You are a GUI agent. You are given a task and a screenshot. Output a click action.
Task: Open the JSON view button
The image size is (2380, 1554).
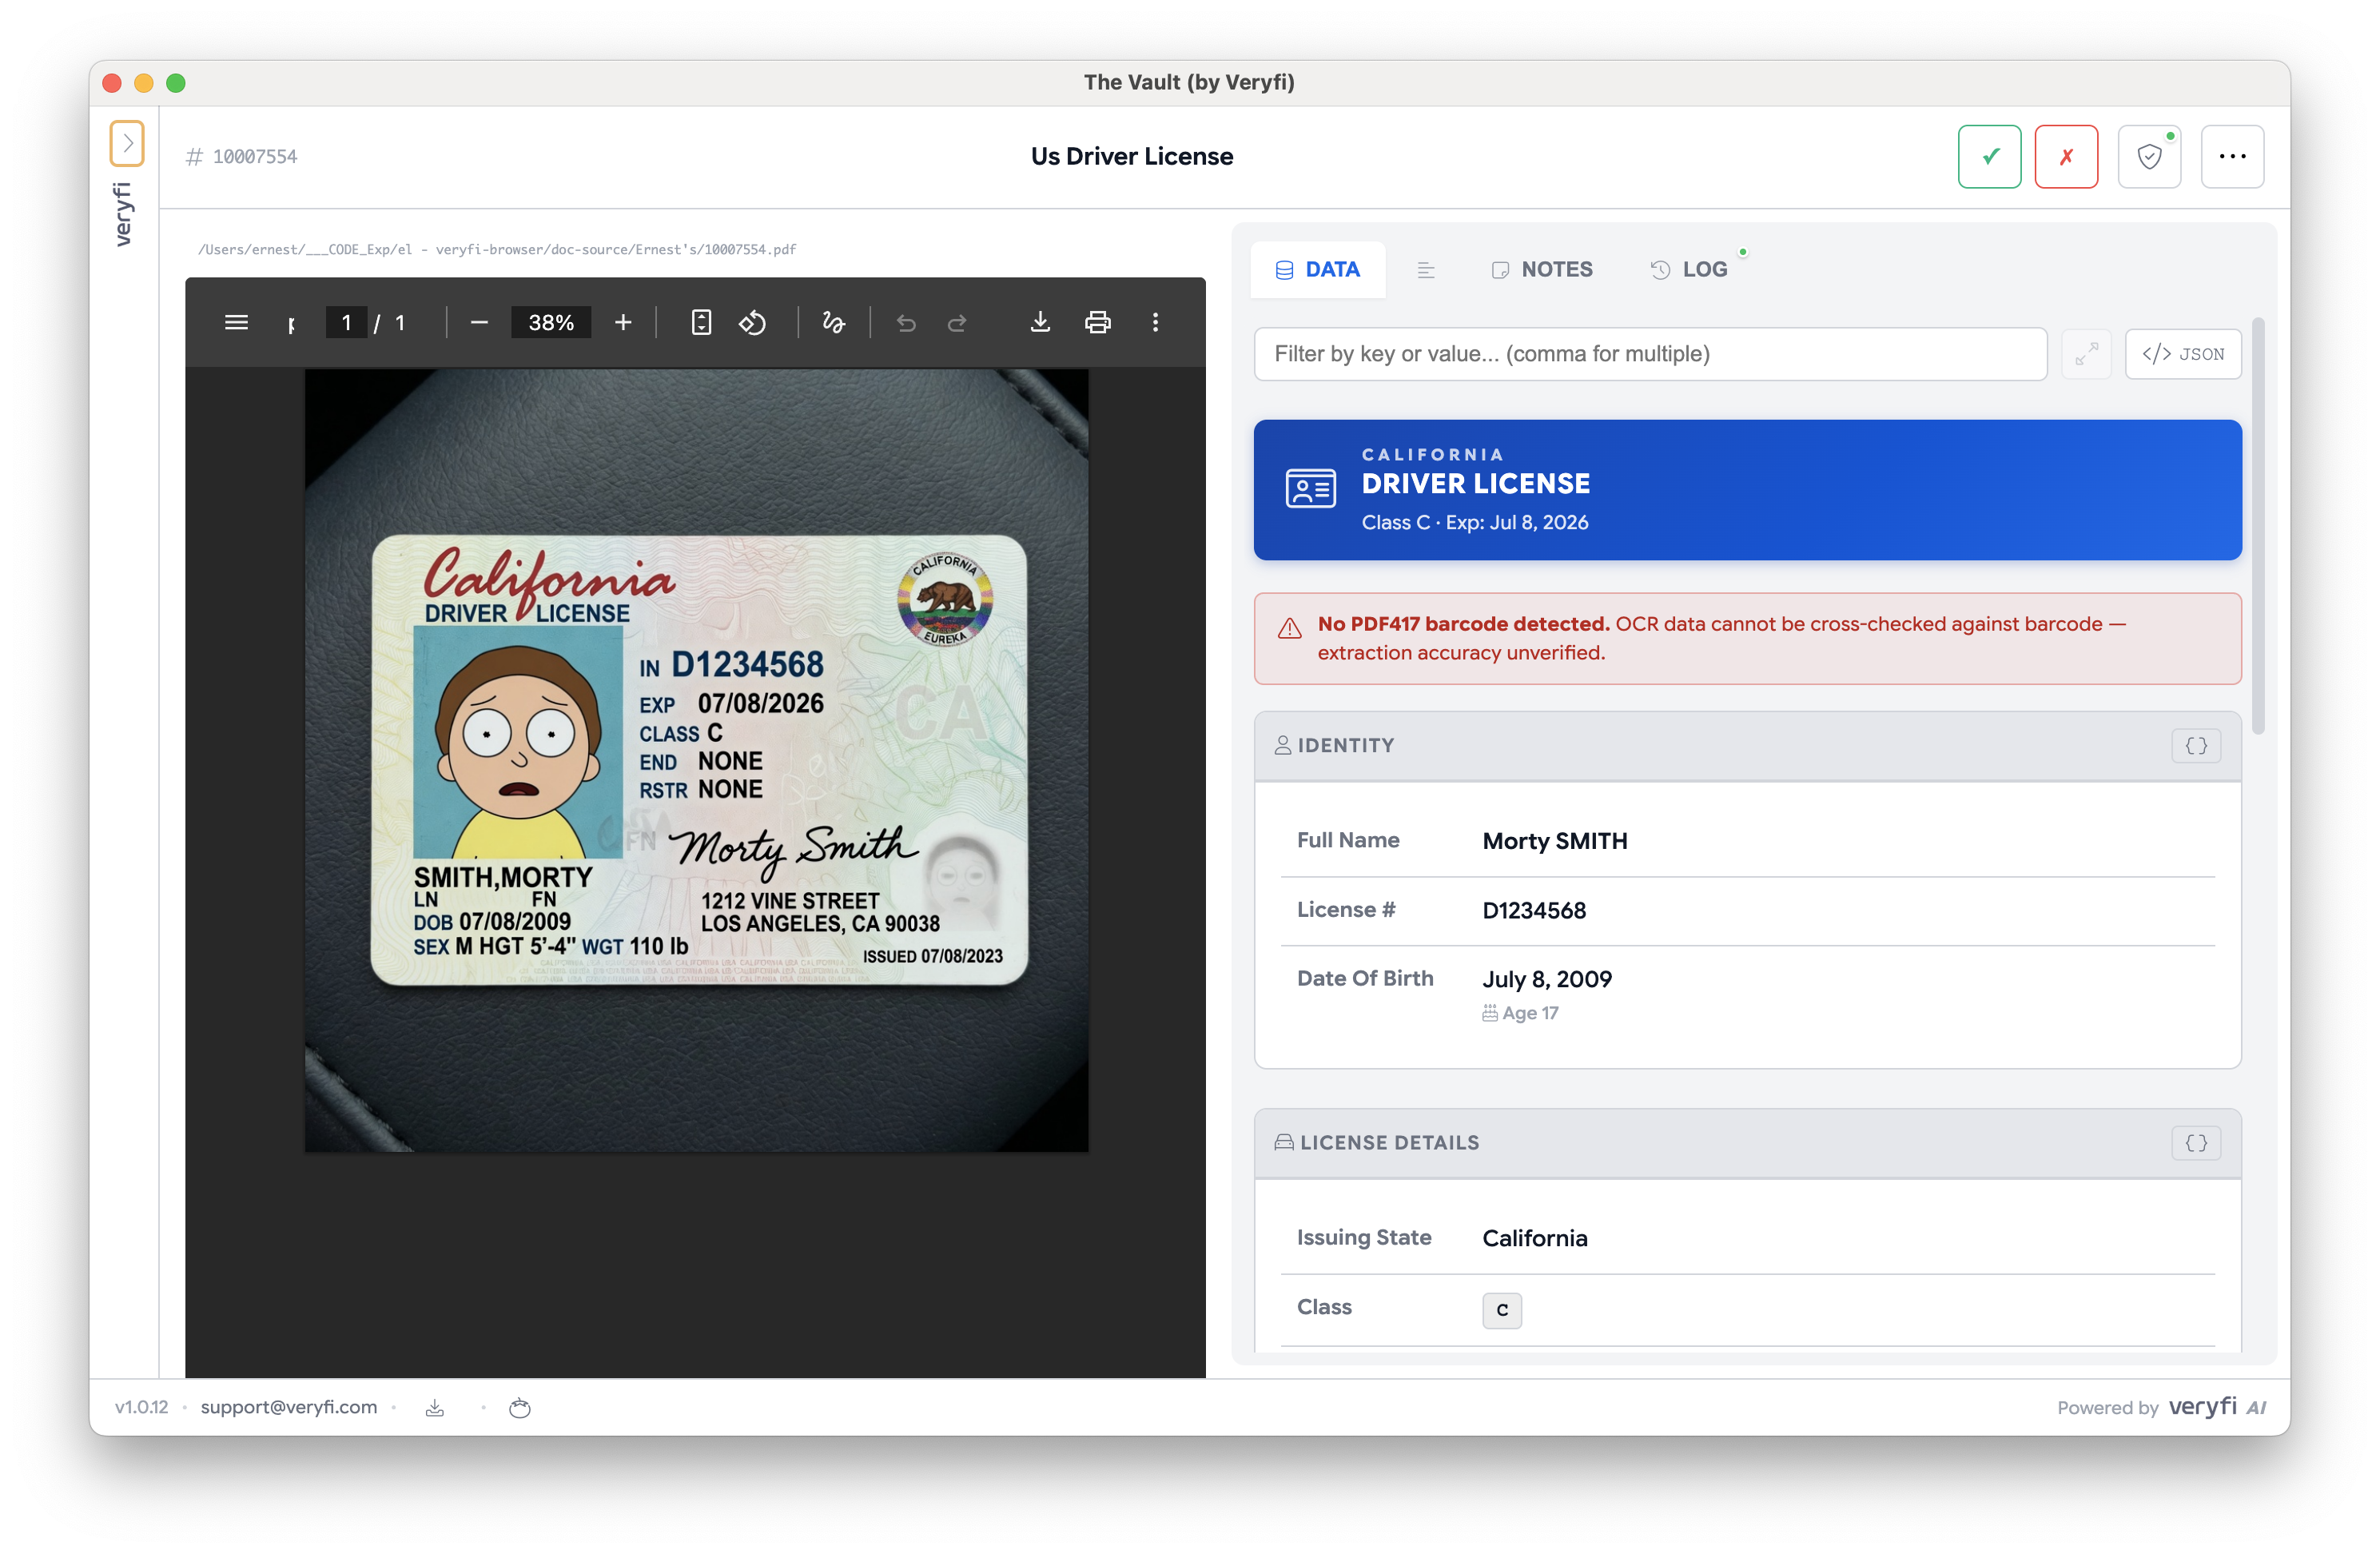[2183, 353]
